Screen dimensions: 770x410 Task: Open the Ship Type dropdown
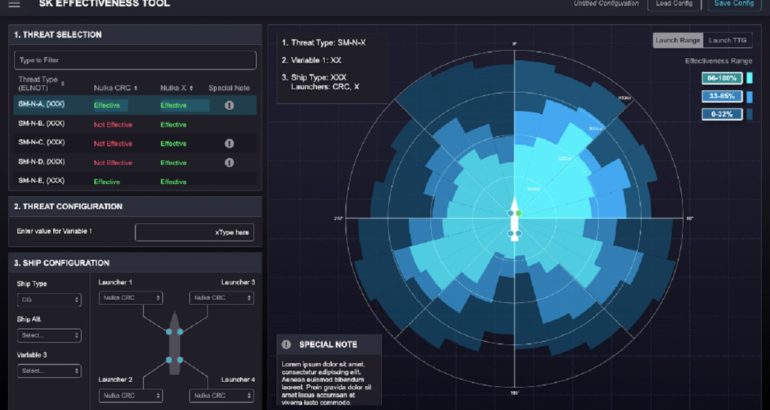49,299
